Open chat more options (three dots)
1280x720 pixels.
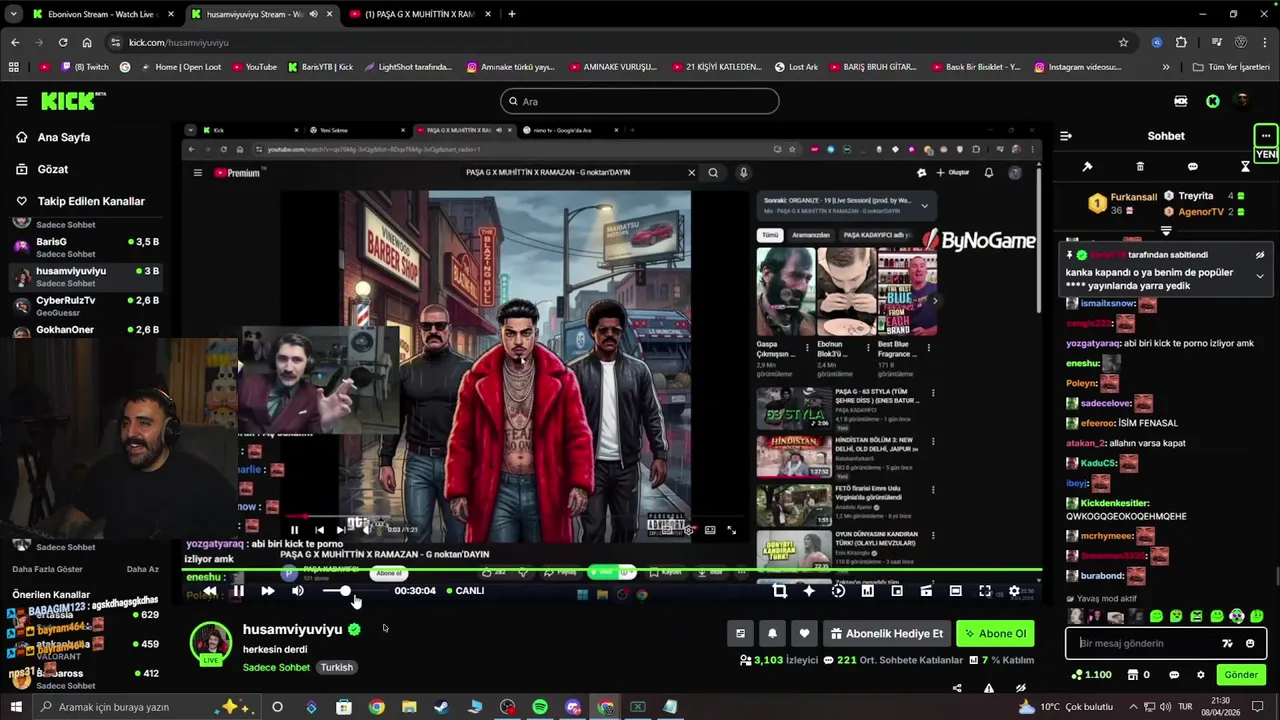point(1266,136)
